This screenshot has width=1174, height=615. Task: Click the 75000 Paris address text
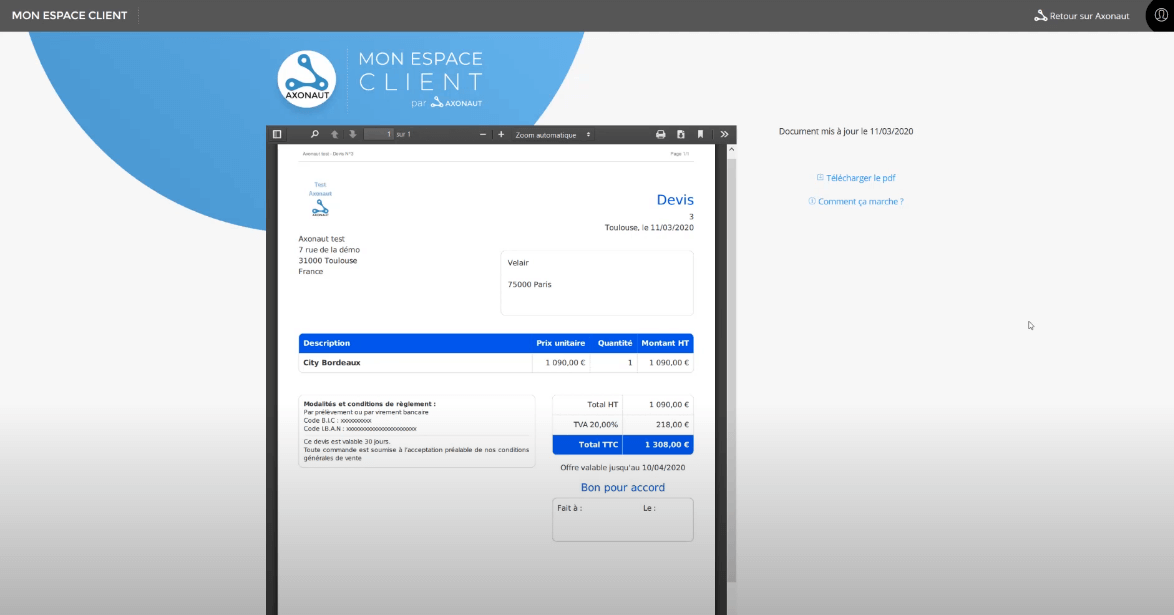click(x=529, y=285)
